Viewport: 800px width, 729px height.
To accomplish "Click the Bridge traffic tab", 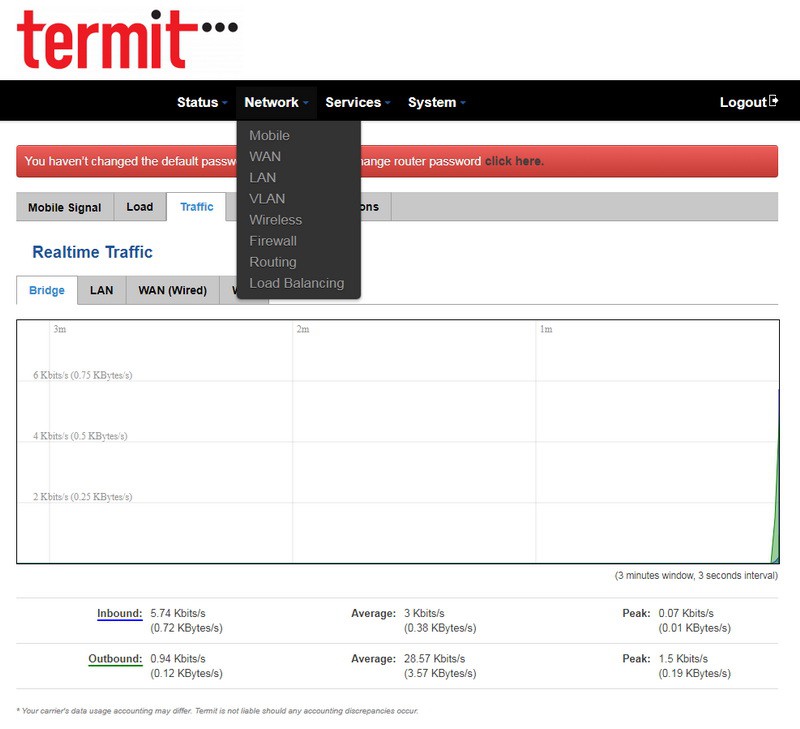I will coord(46,291).
